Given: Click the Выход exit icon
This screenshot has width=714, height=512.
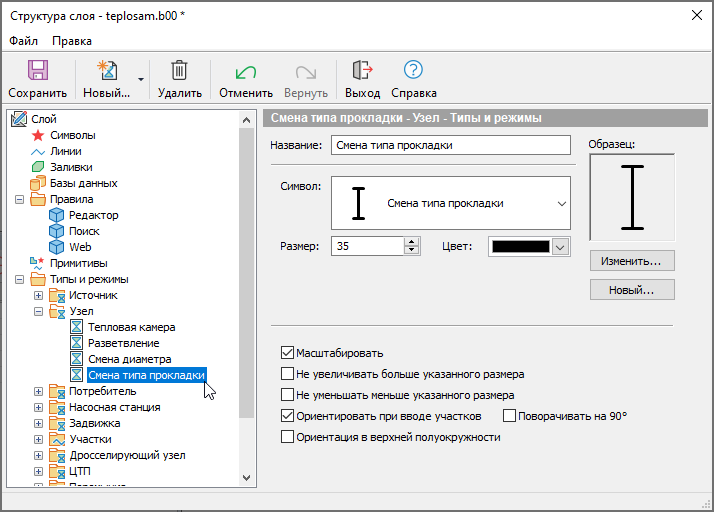Looking at the screenshot, I should (362, 70).
